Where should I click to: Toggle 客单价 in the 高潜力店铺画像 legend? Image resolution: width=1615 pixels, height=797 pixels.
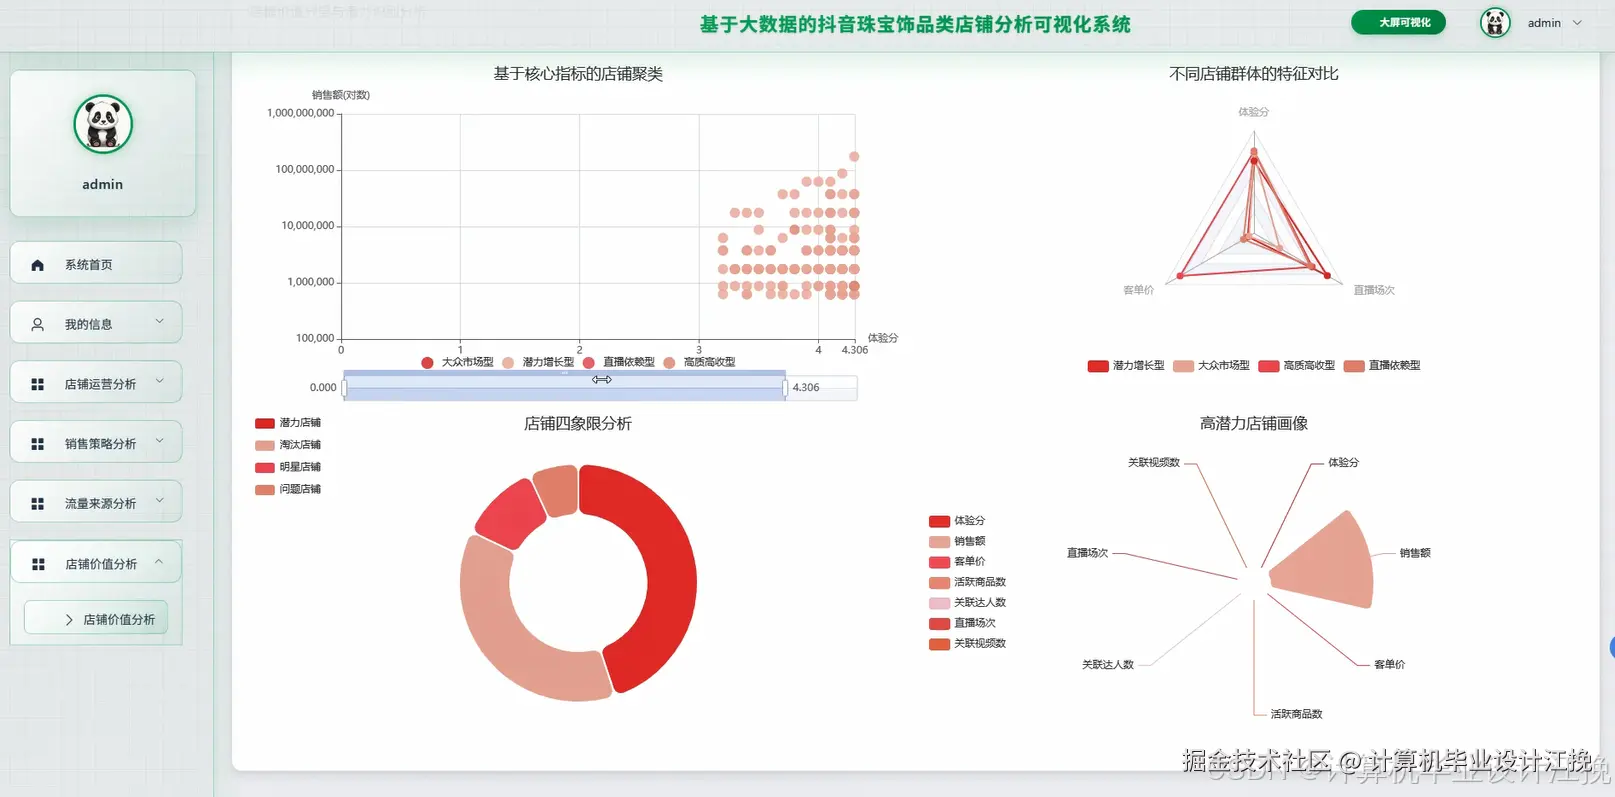[957, 562]
